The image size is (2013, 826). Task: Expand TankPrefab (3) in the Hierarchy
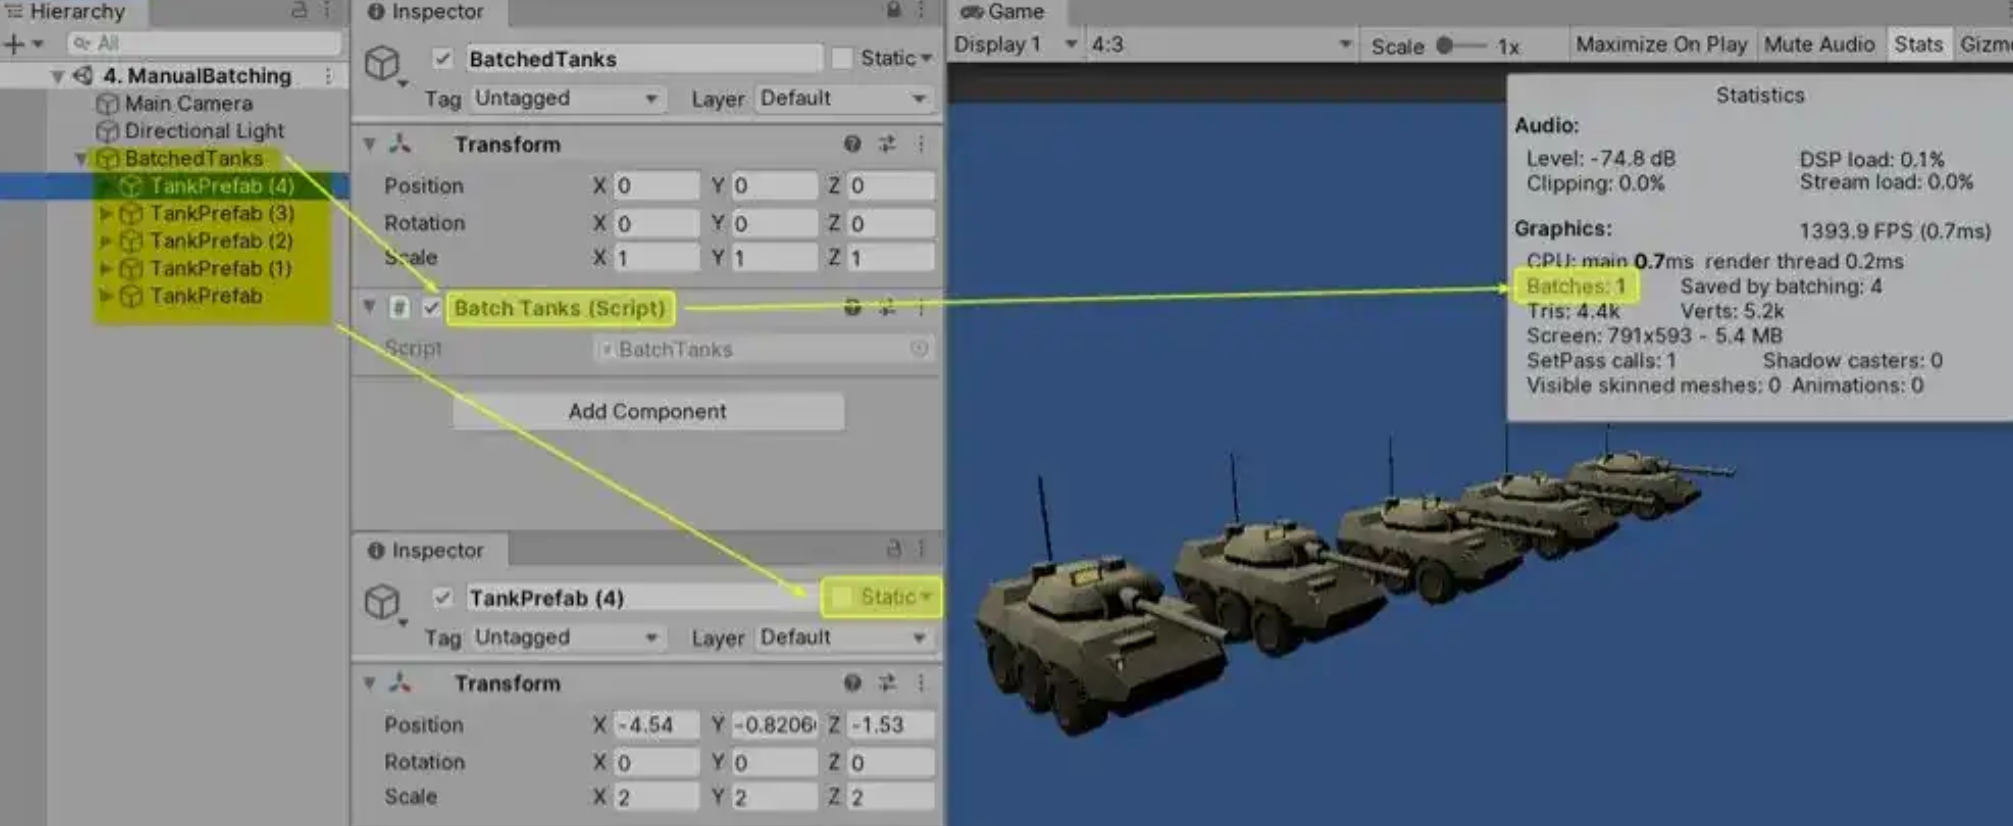pyautogui.click(x=105, y=214)
